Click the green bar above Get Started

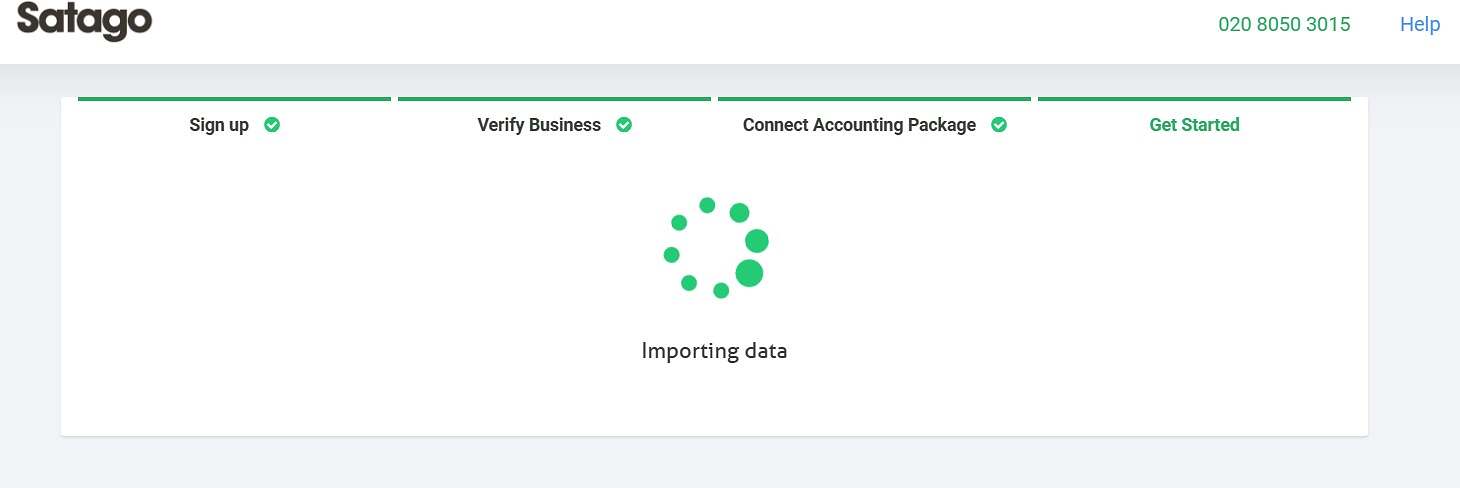[x=1194, y=99]
